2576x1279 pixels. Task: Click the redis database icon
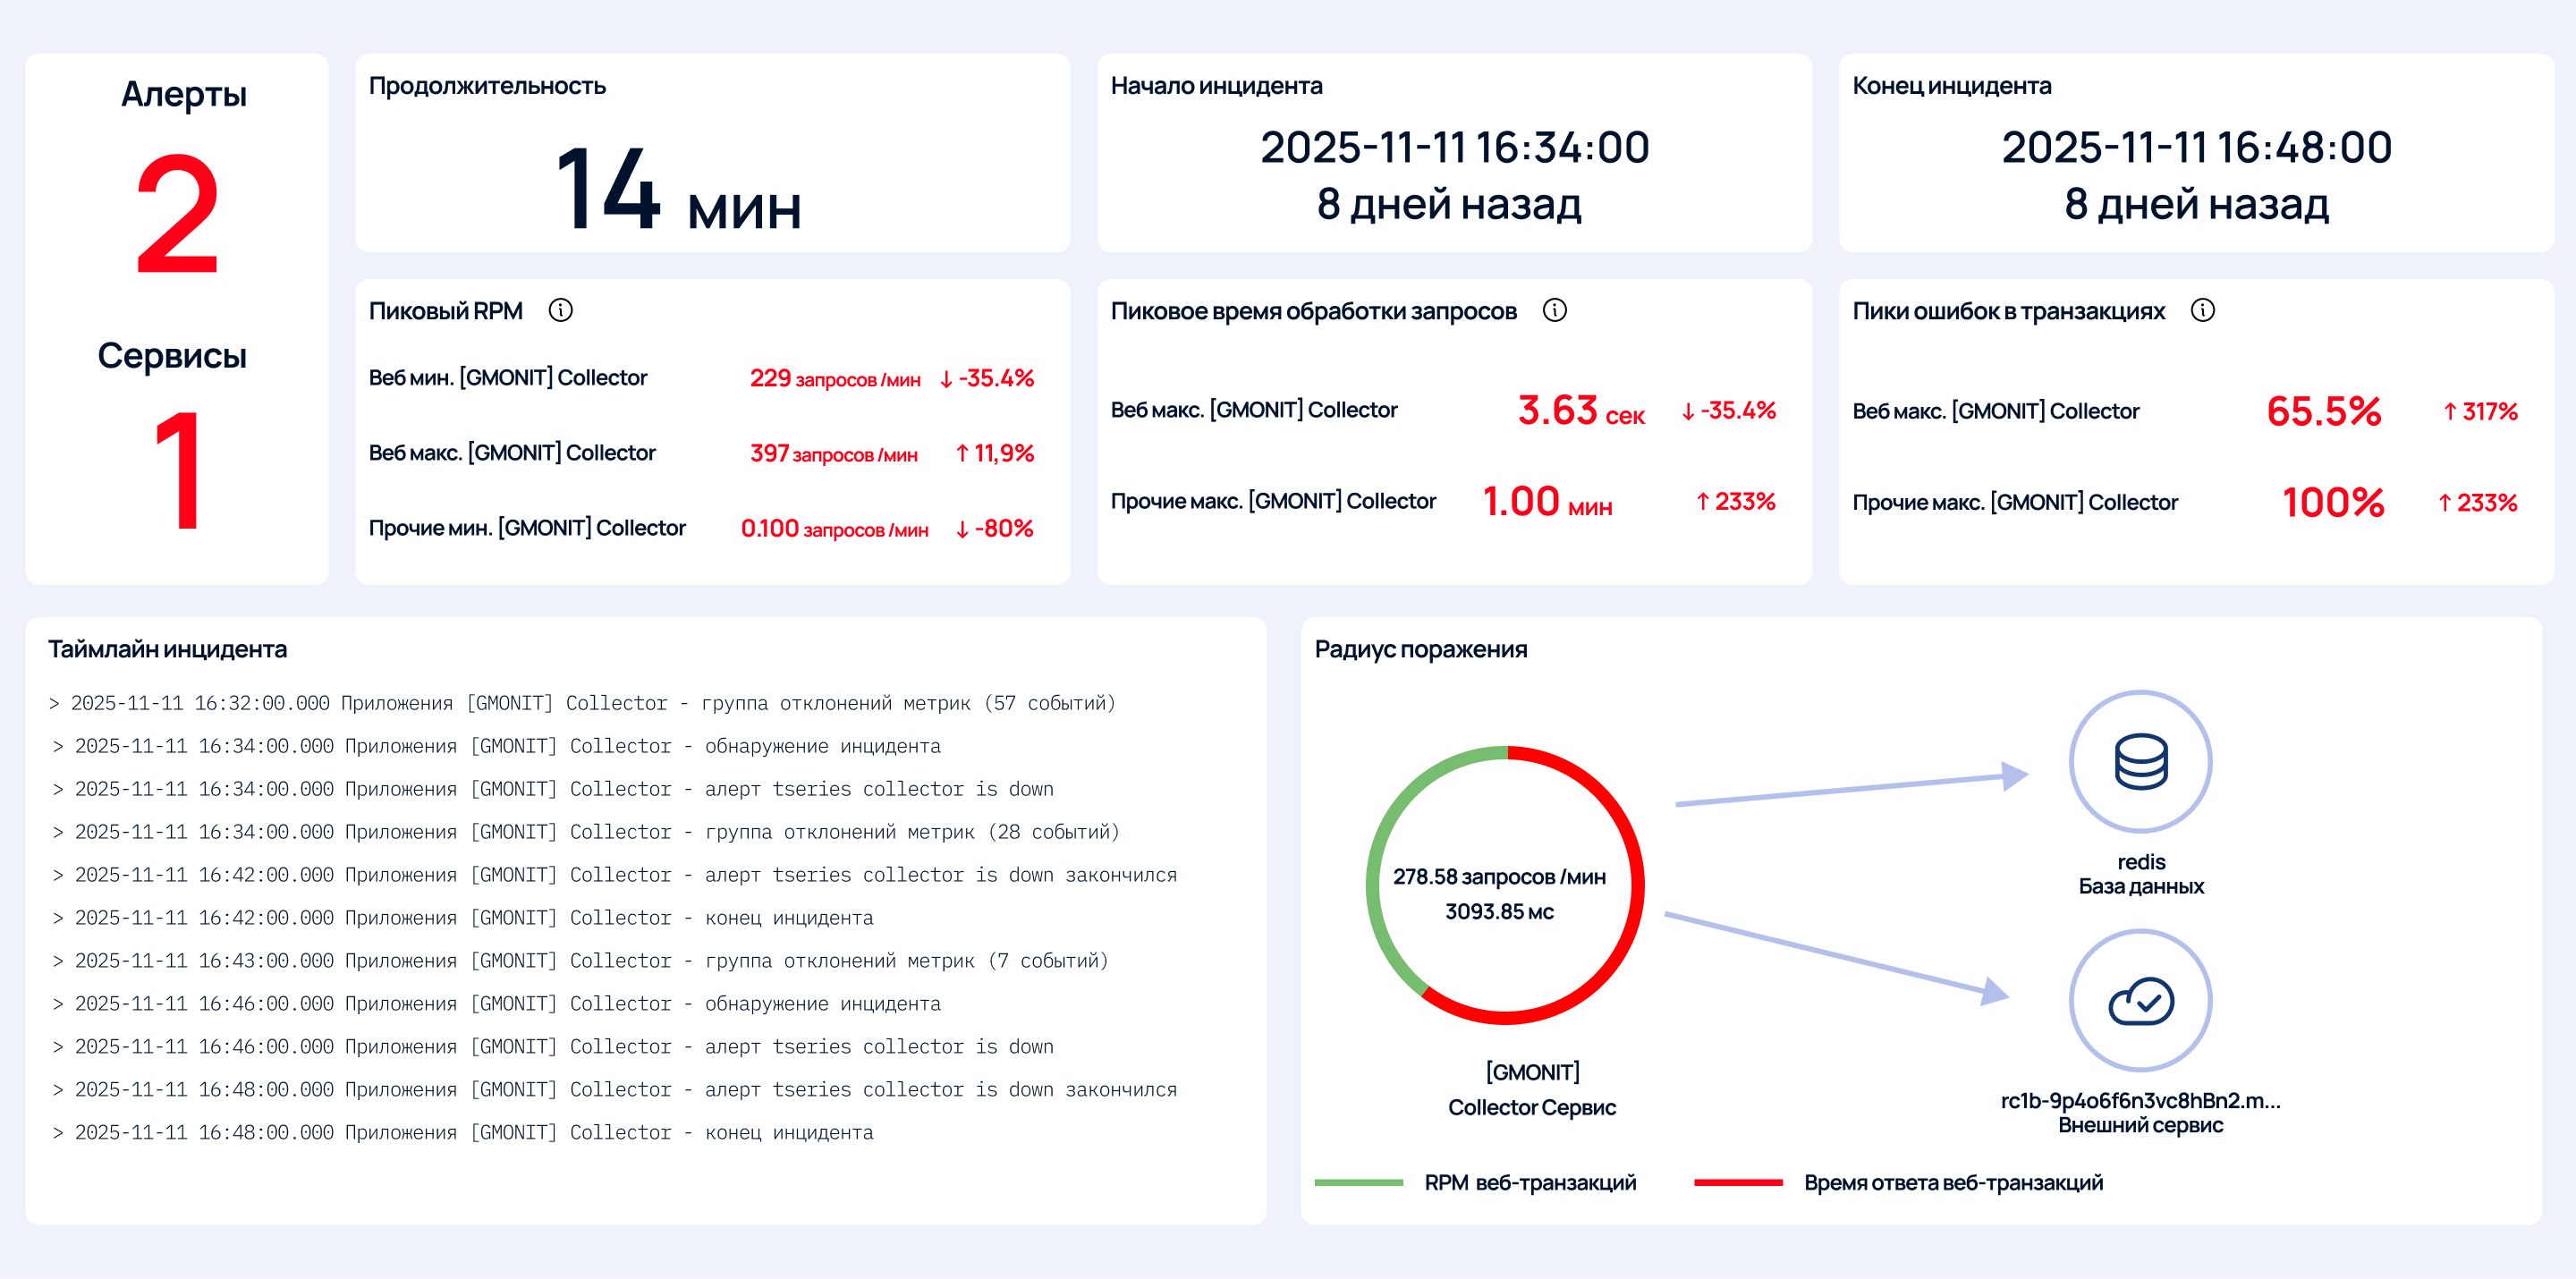[2140, 761]
